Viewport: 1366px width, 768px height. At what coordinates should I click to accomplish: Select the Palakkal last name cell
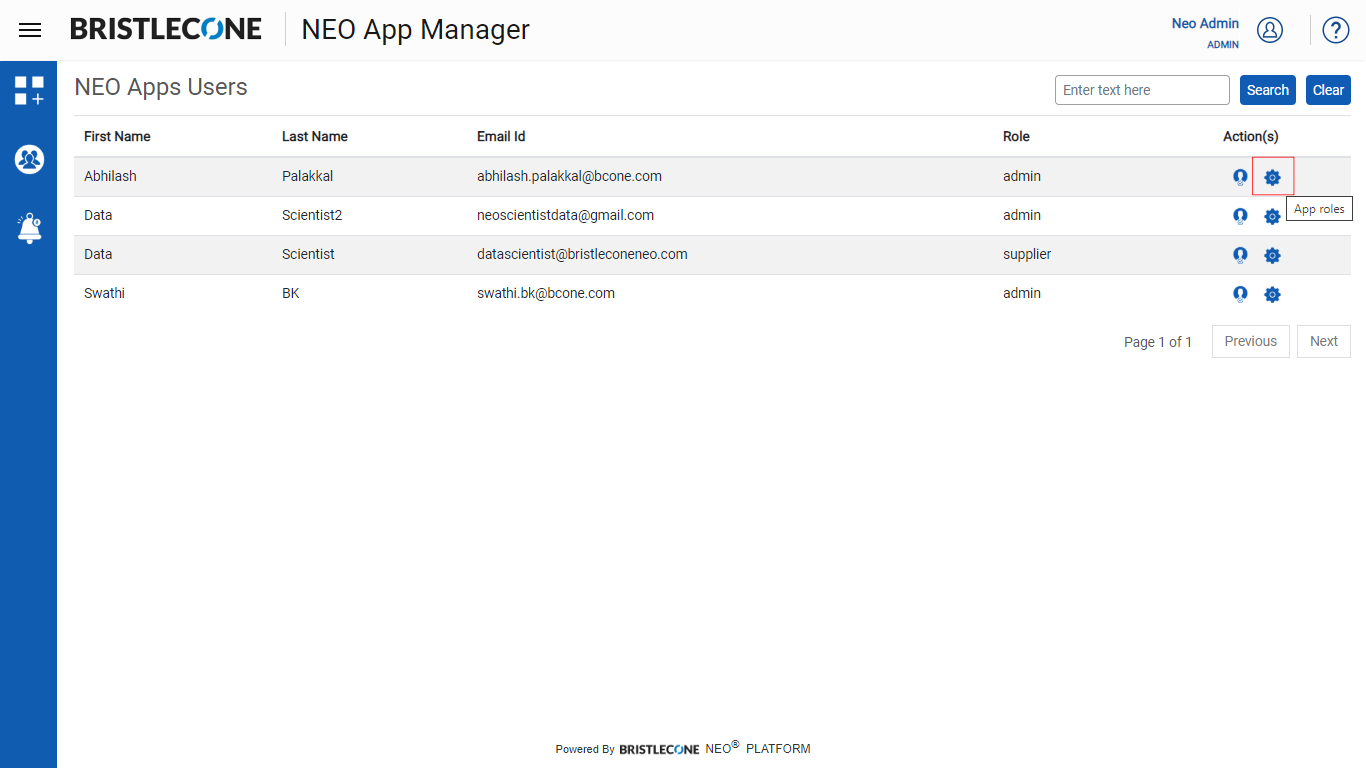click(x=308, y=176)
